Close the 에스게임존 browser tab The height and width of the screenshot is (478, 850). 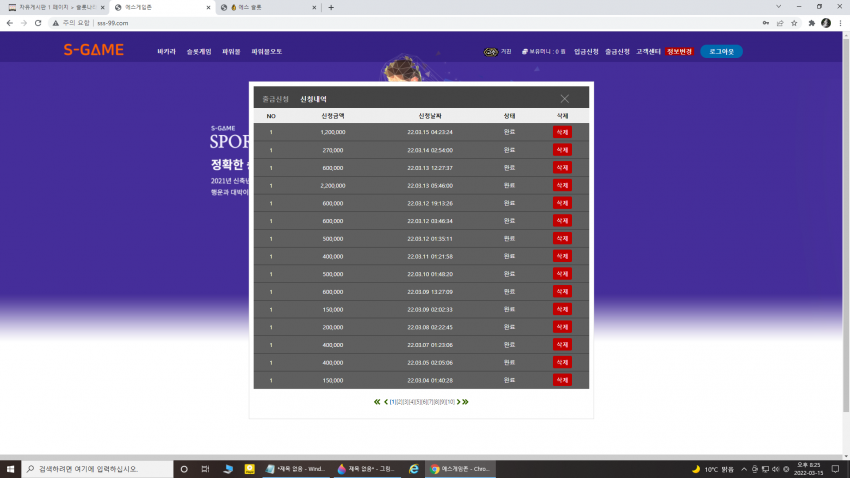208,8
